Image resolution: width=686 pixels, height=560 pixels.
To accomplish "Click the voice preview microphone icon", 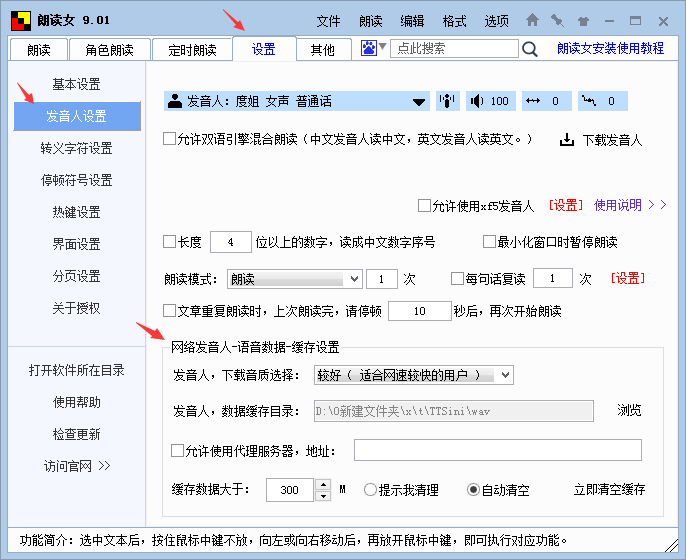I will click(x=447, y=101).
